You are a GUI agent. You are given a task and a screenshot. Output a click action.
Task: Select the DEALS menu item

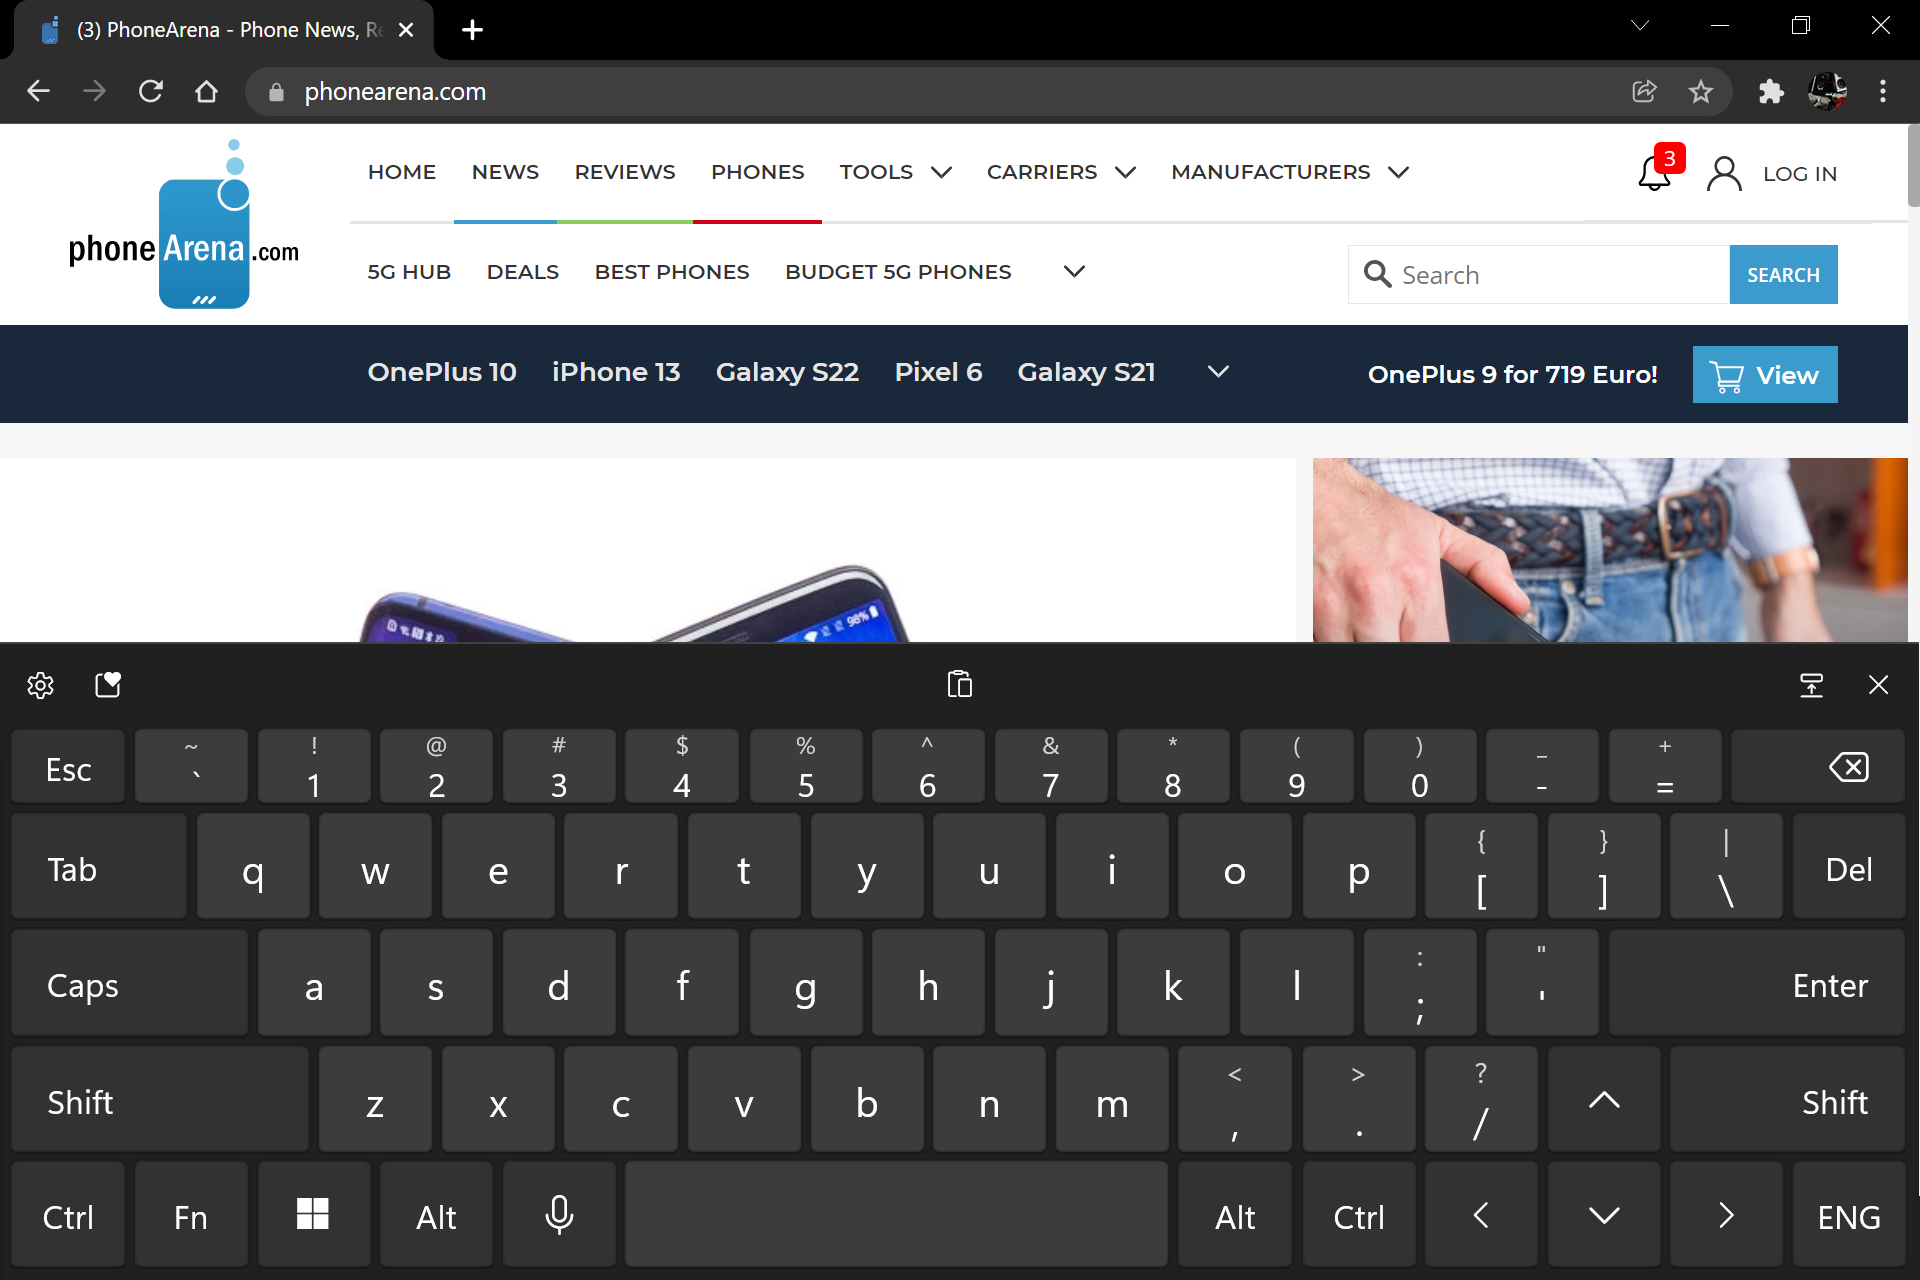(x=524, y=271)
